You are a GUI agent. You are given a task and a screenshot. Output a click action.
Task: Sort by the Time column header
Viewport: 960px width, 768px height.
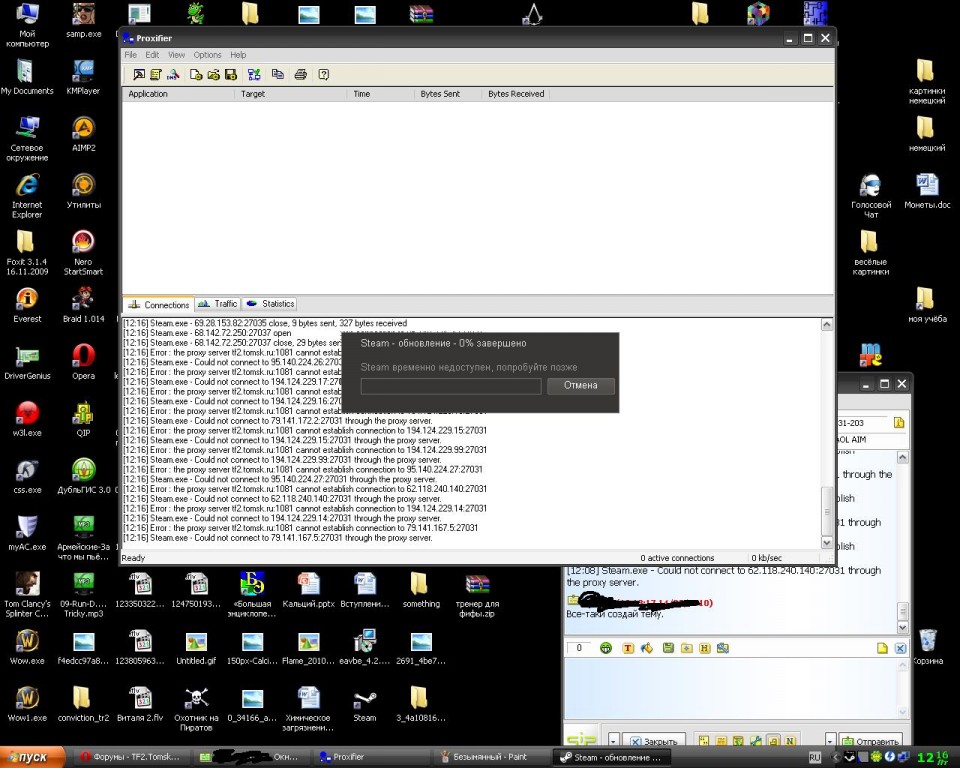tap(380, 94)
